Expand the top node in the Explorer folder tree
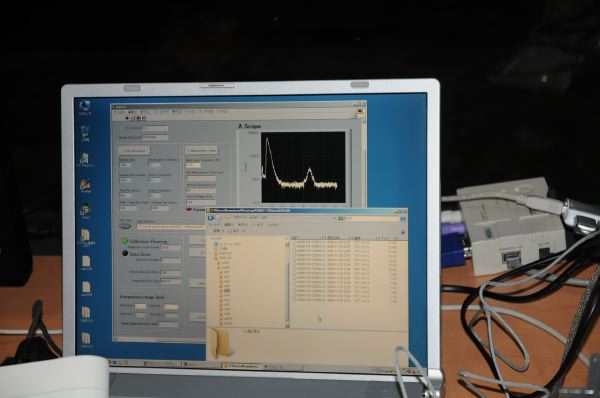 (x=216, y=244)
